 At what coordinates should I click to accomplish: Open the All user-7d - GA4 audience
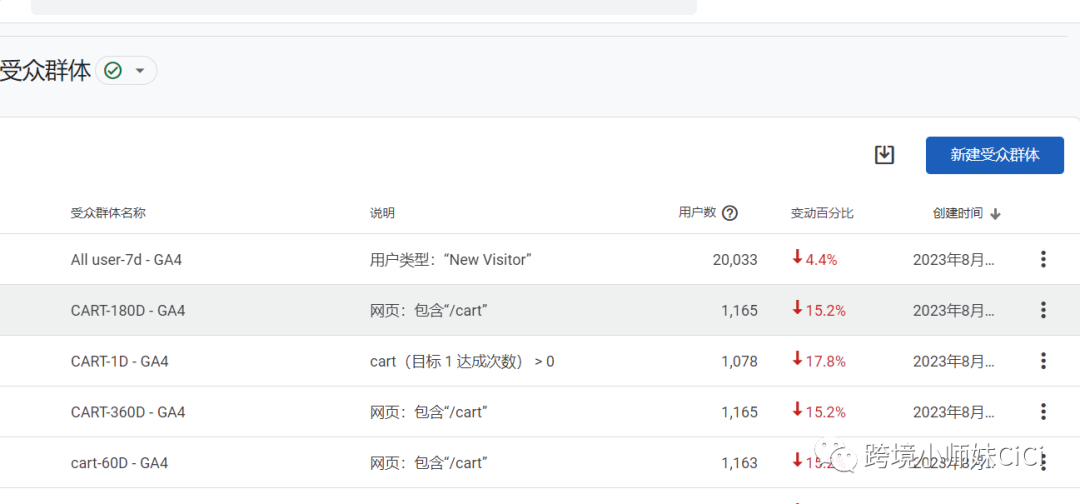pyautogui.click(x=126, y=260)
